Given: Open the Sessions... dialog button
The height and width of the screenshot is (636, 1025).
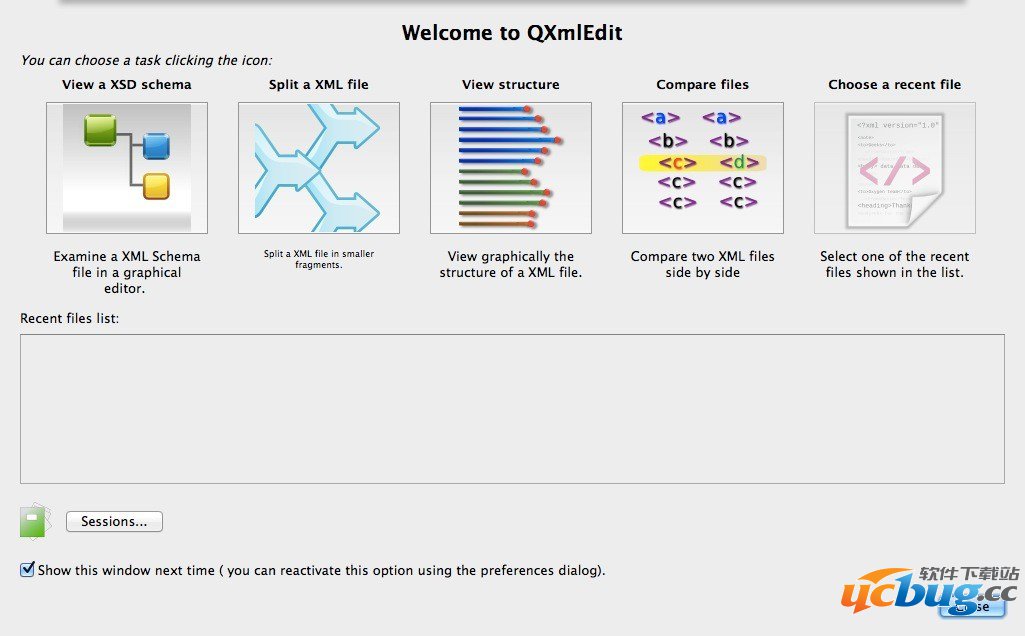Looking at the screenshot, I should click(114, 521).
